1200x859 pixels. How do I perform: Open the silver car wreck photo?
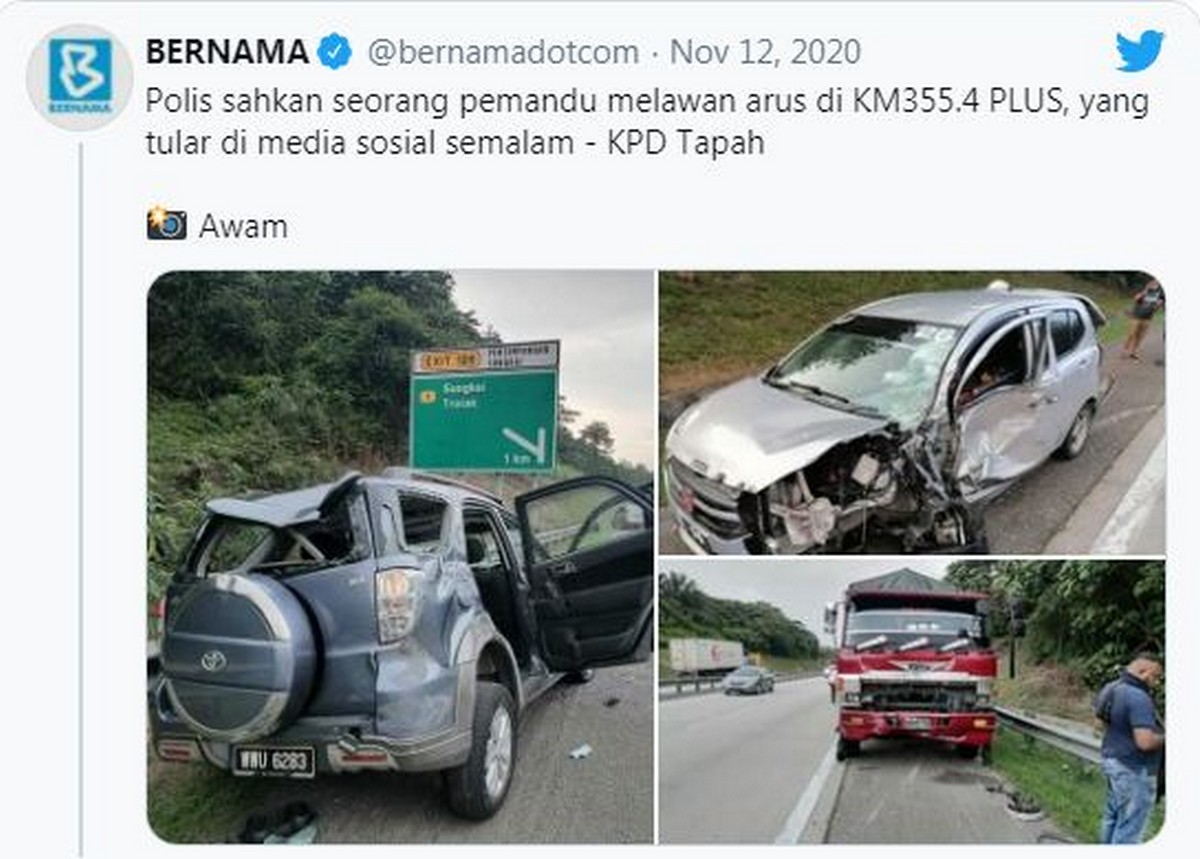pyautogui.click(x=912, y=413)
